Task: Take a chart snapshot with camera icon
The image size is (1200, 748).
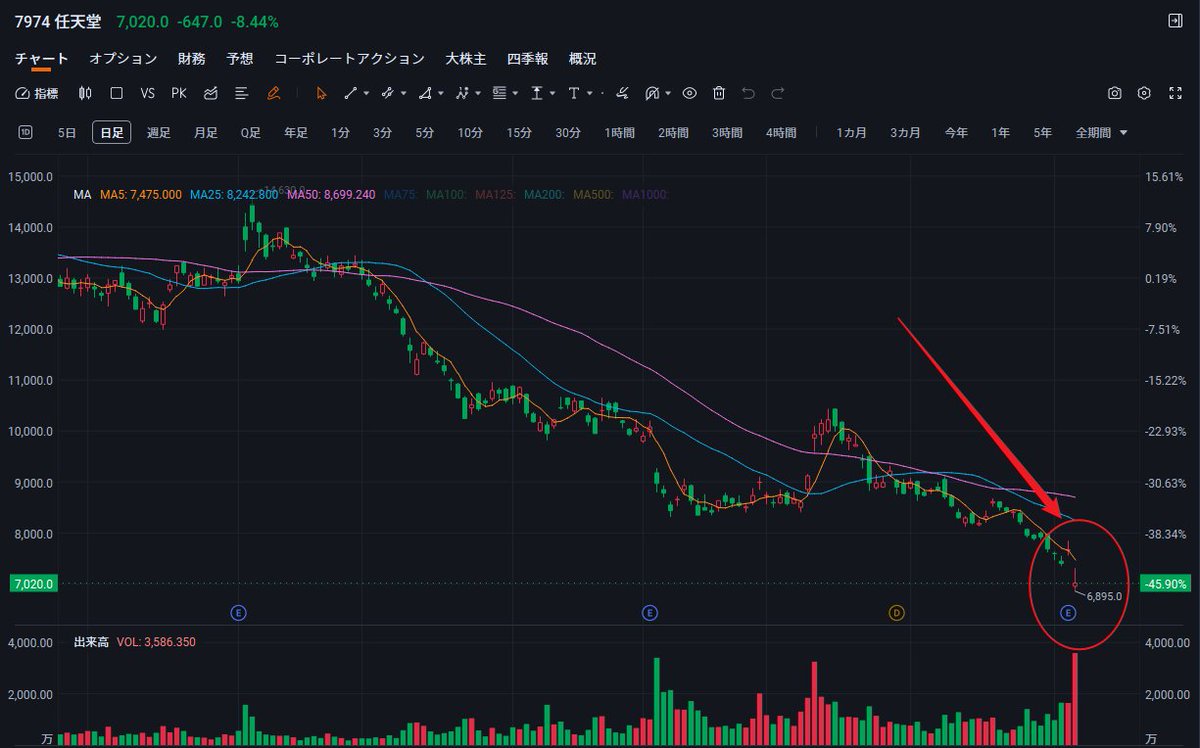Action: pos(1115,93)
